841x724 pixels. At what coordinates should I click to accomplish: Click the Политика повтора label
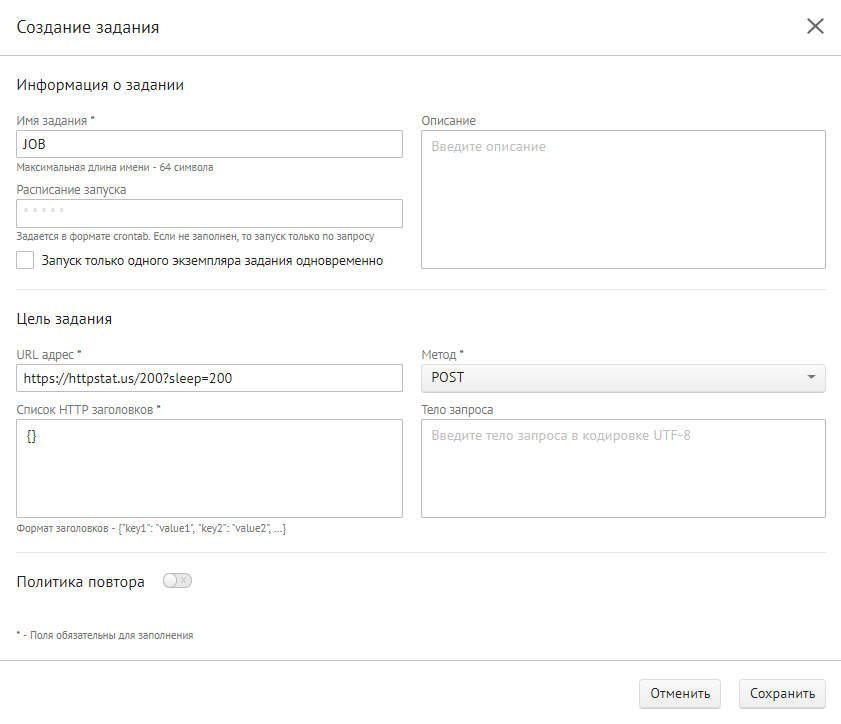click(x=81, y=581)
